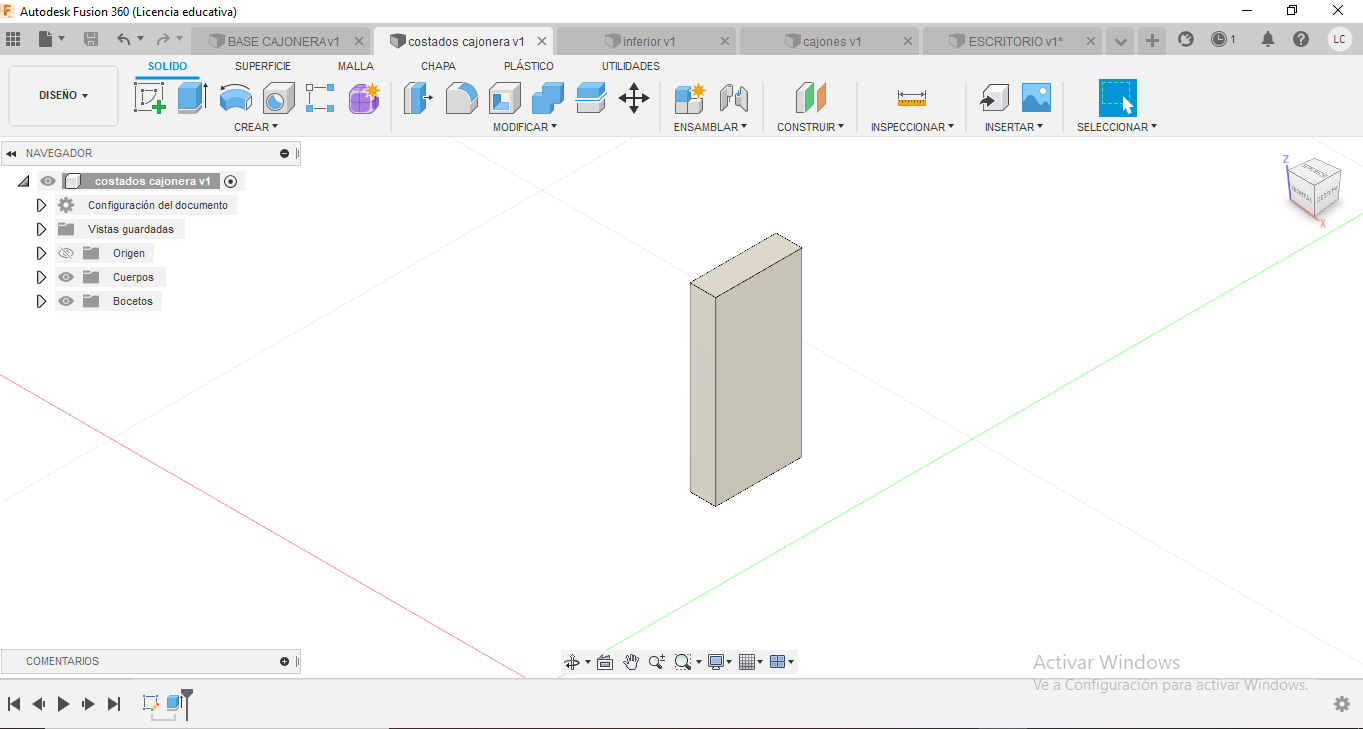Click the extrude feature in timeline
The image size is (1363, 729).
[174, 703]
